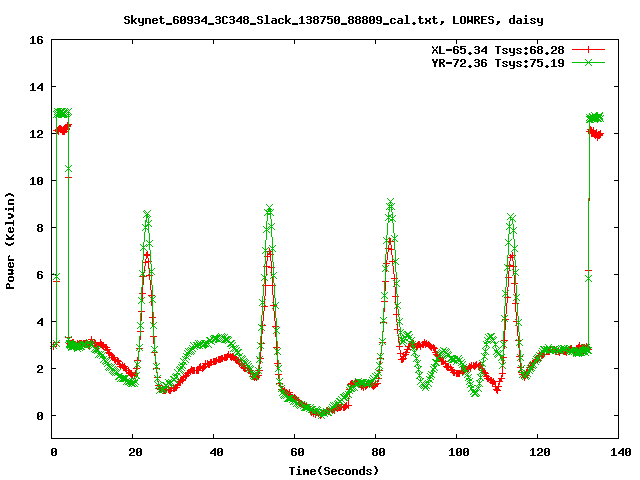This screenshot has width=640, height=480.
Task: Click the y-axis tick label 16
Action: coord(37,40)
